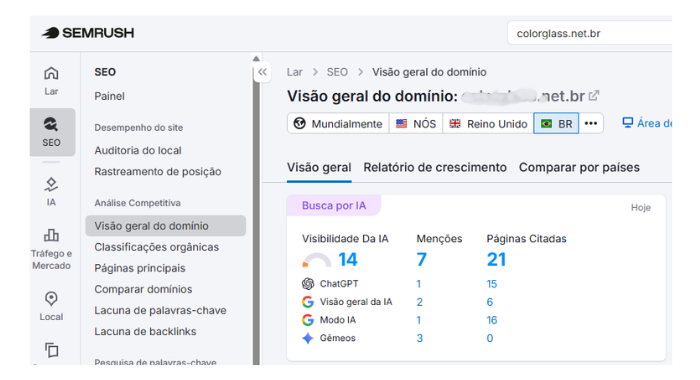Click the SEO heading in side menu

[x=105, y=72]
